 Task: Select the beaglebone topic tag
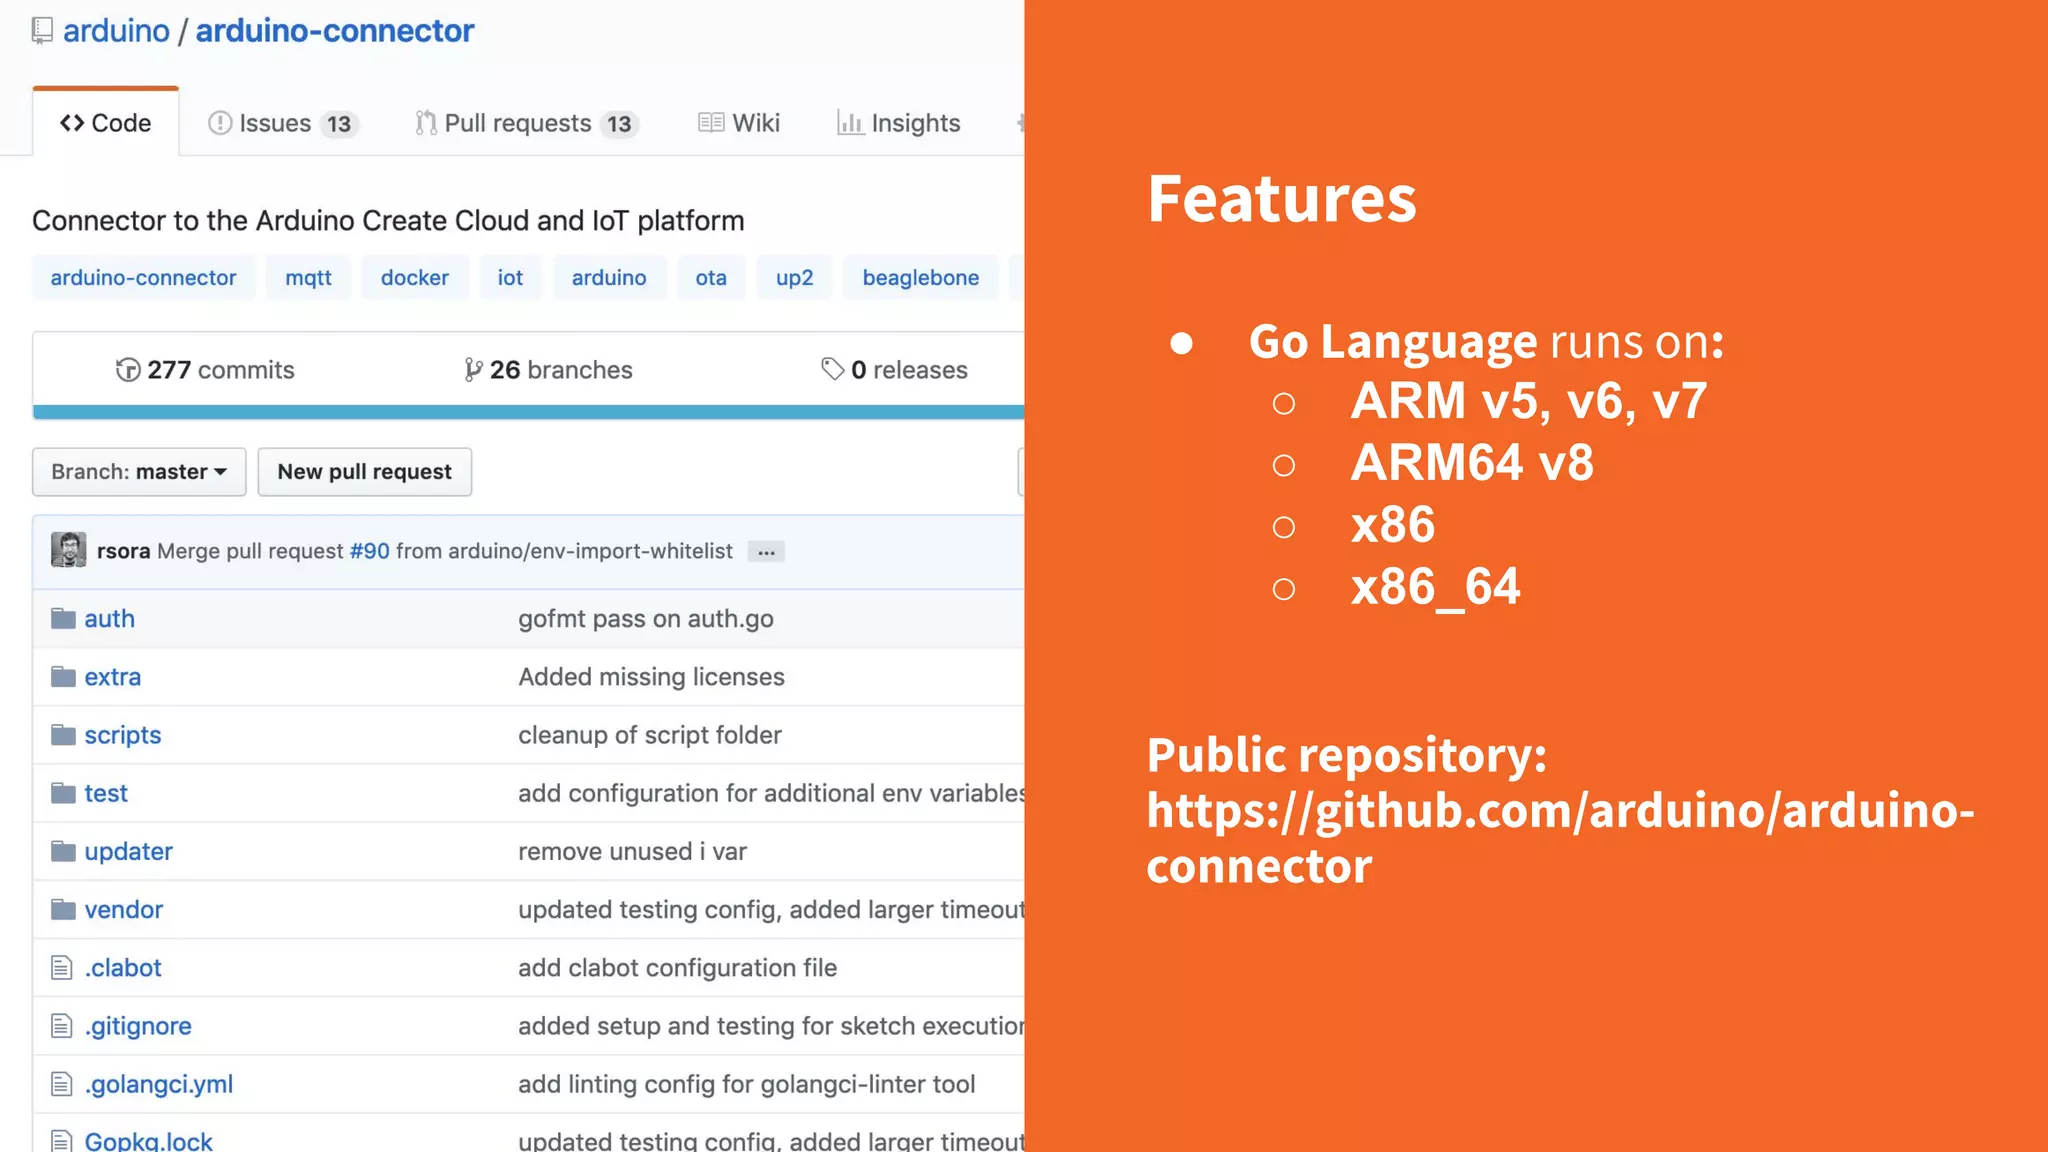921,278
